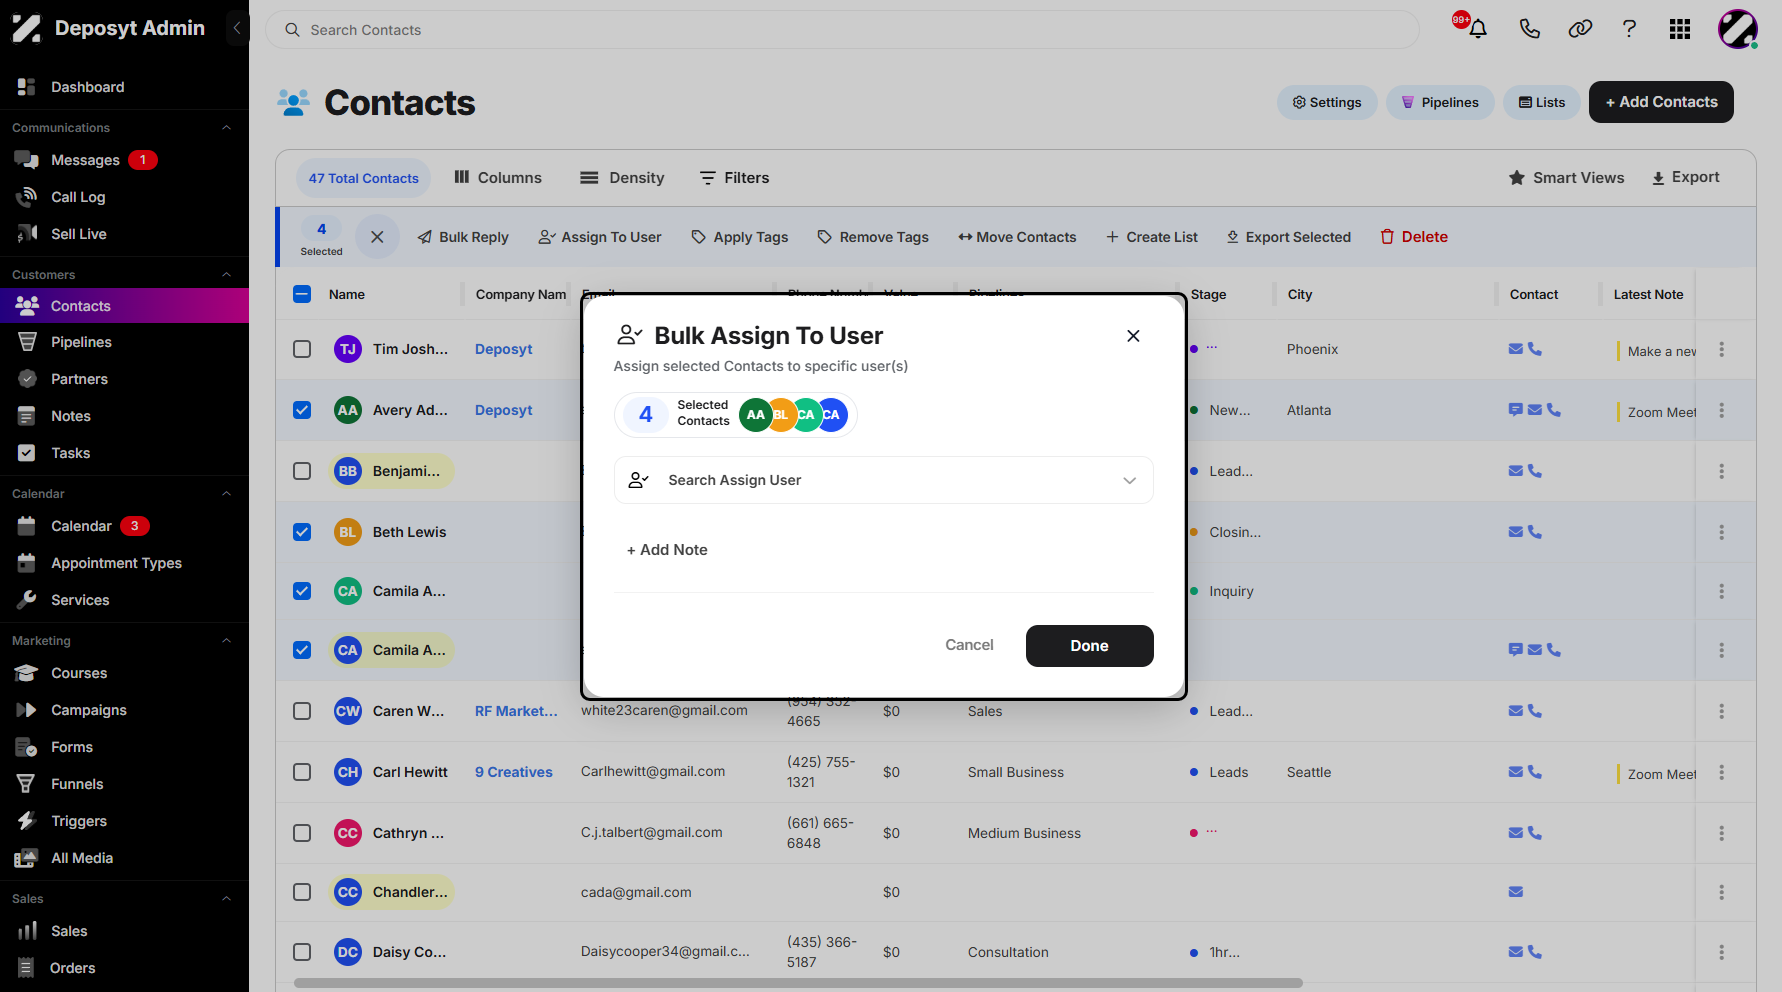Check the Carl Hewitt checkbox

click(302, 772)
